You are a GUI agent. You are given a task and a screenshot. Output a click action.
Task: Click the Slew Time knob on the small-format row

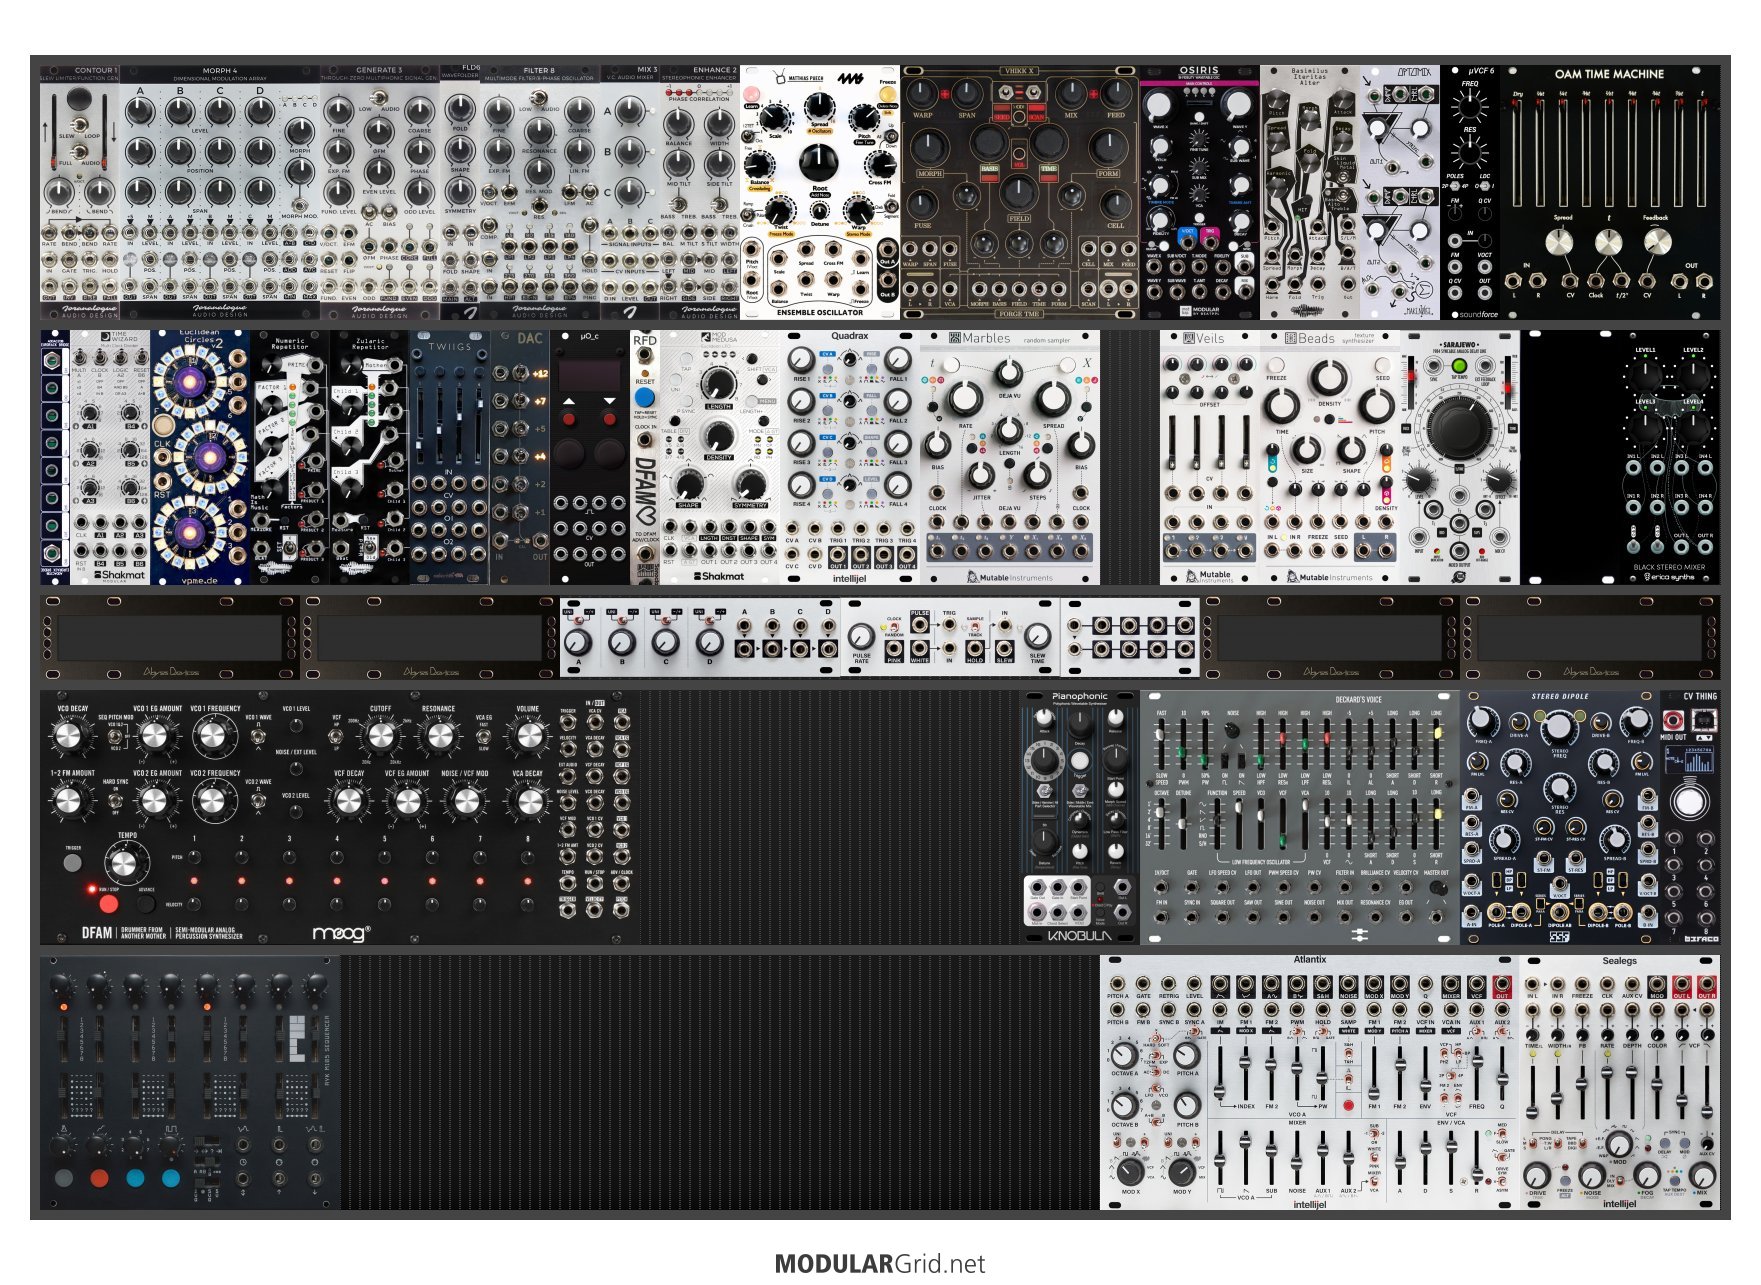1037,637
